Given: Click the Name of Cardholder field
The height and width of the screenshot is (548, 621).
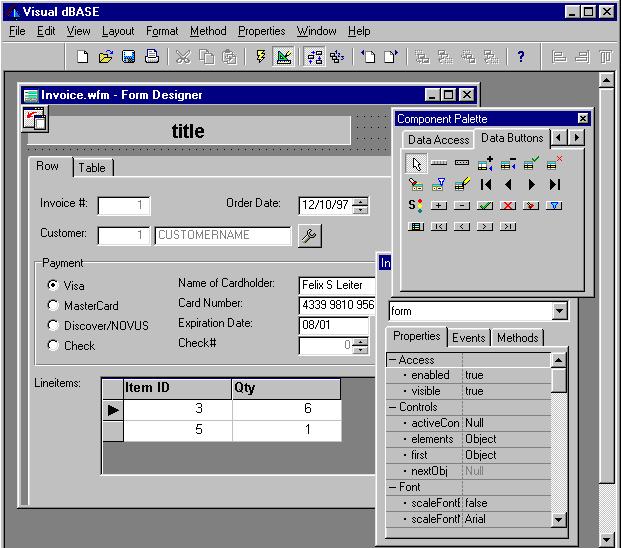Looking at the screenshot, I should click(337, 285).
